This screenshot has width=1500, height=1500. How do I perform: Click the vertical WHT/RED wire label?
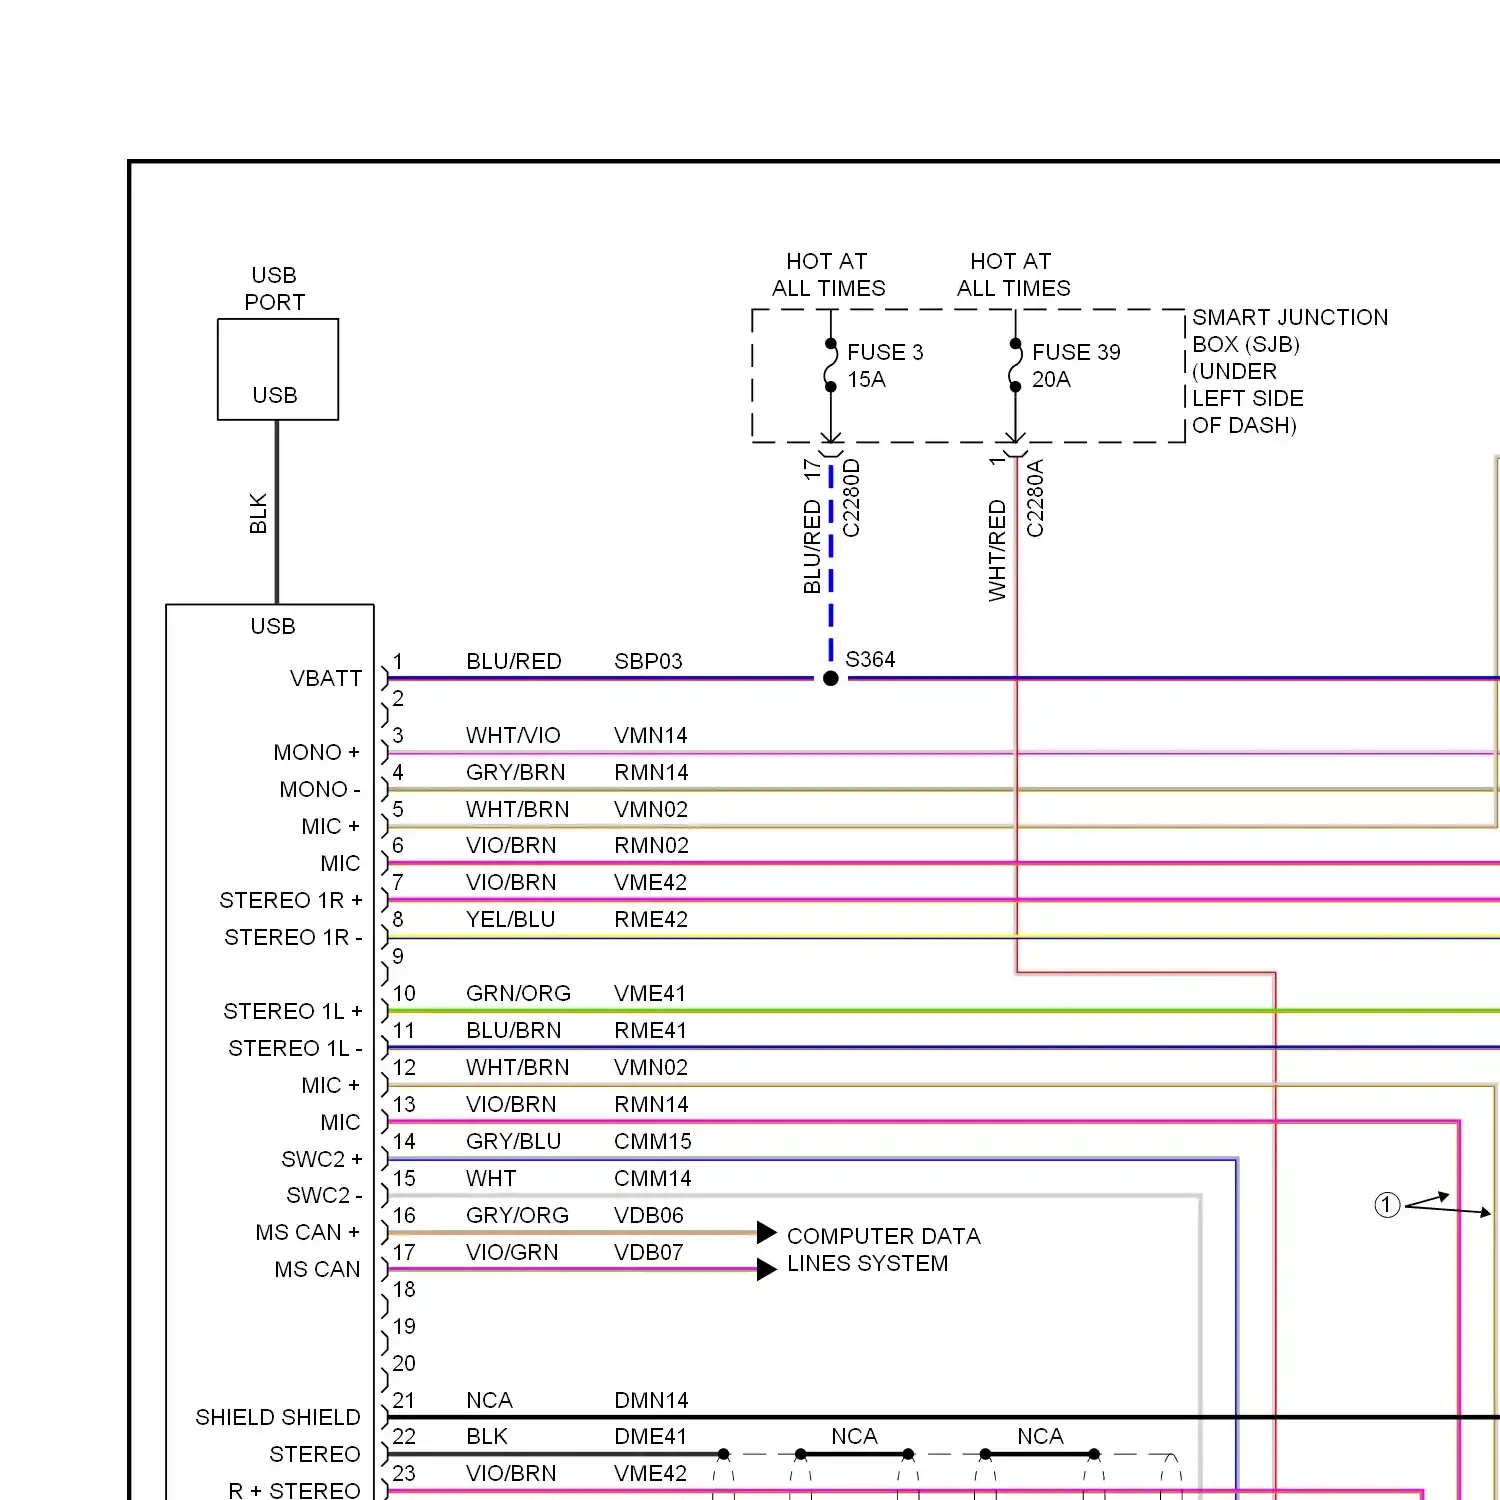tap(997, 551)
